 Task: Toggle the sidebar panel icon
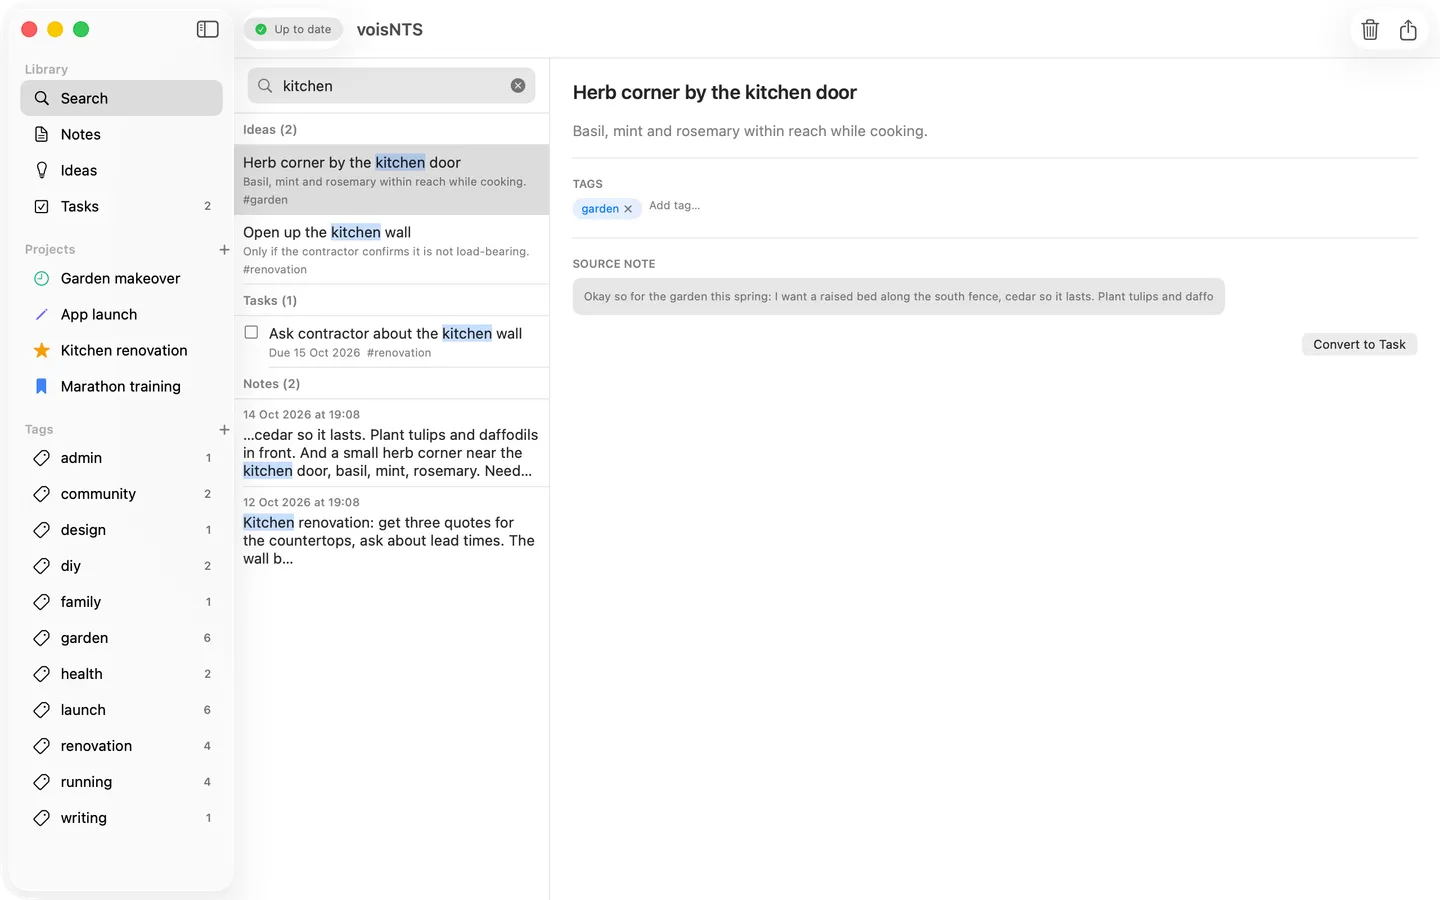click(208, 30)
